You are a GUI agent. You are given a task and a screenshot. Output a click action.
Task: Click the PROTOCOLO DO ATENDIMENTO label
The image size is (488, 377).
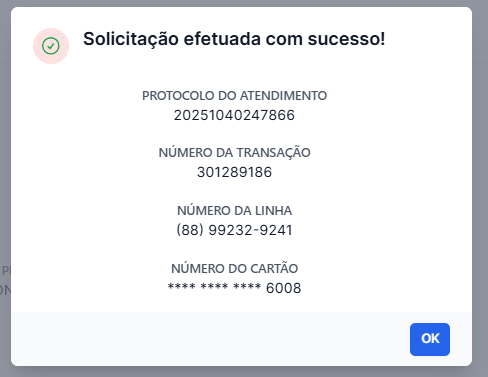[234, 96]
